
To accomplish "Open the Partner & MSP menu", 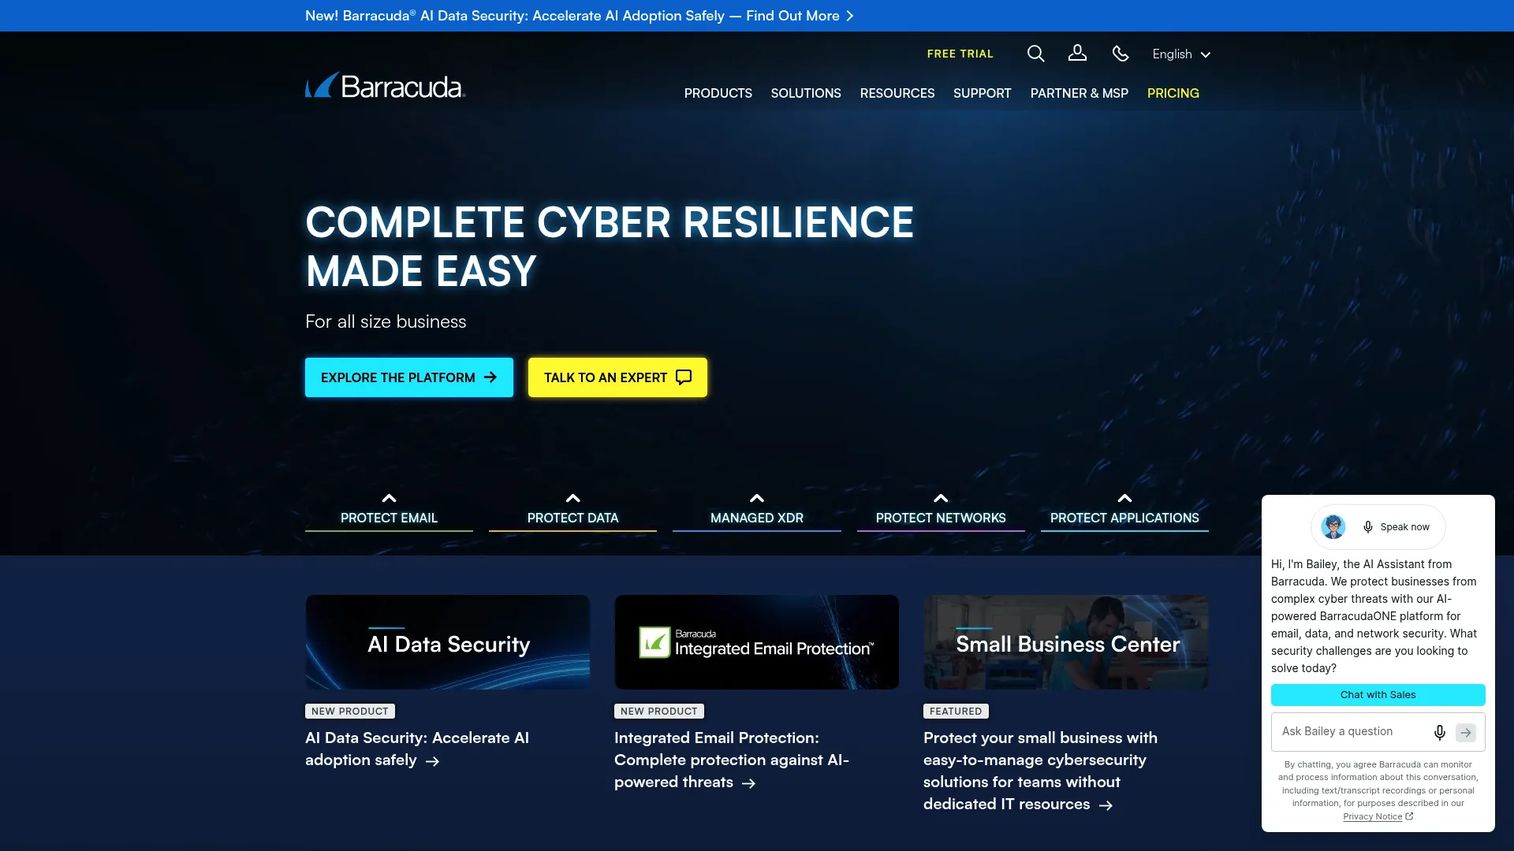I will 1079,93.
